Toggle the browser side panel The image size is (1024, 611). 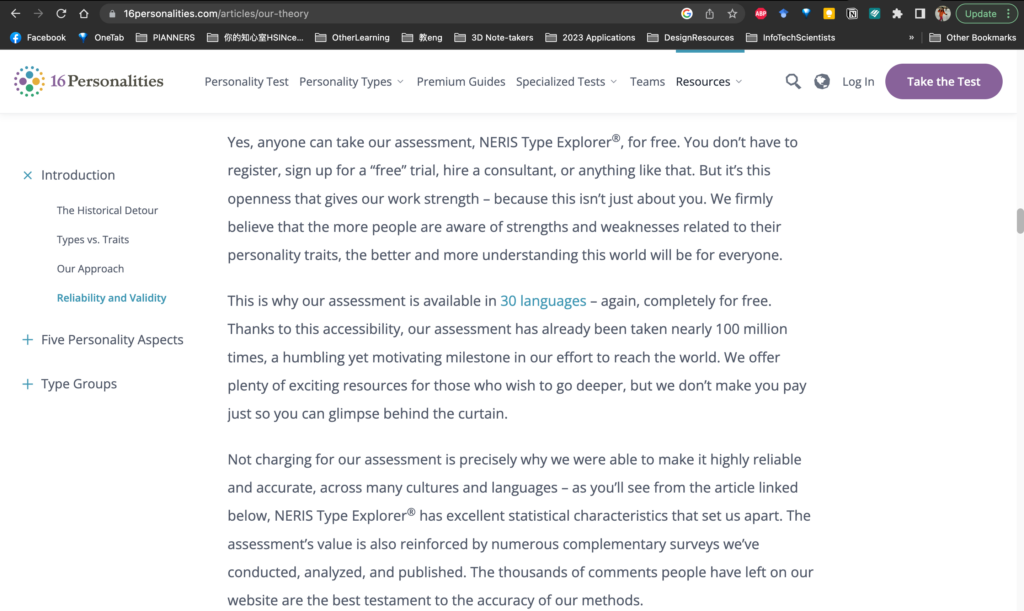920,14
